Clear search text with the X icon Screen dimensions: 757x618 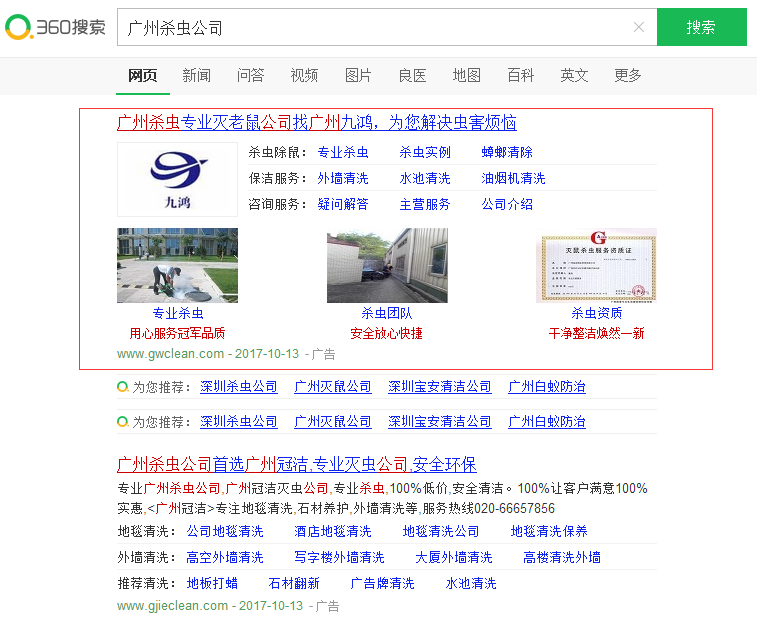(x=639, y=27)
